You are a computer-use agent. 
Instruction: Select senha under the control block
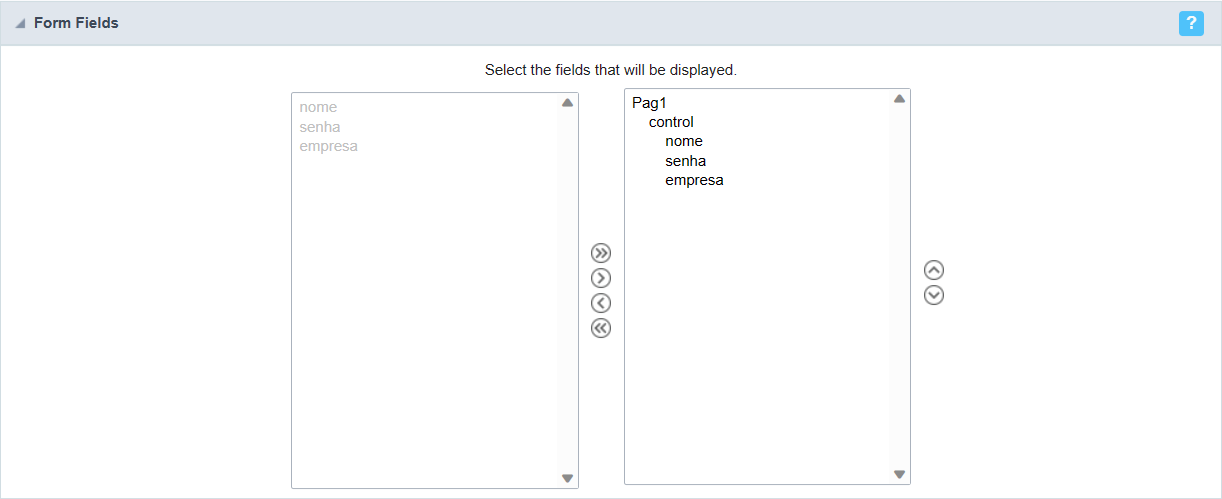pyautogui.click(x=685, y=161)
